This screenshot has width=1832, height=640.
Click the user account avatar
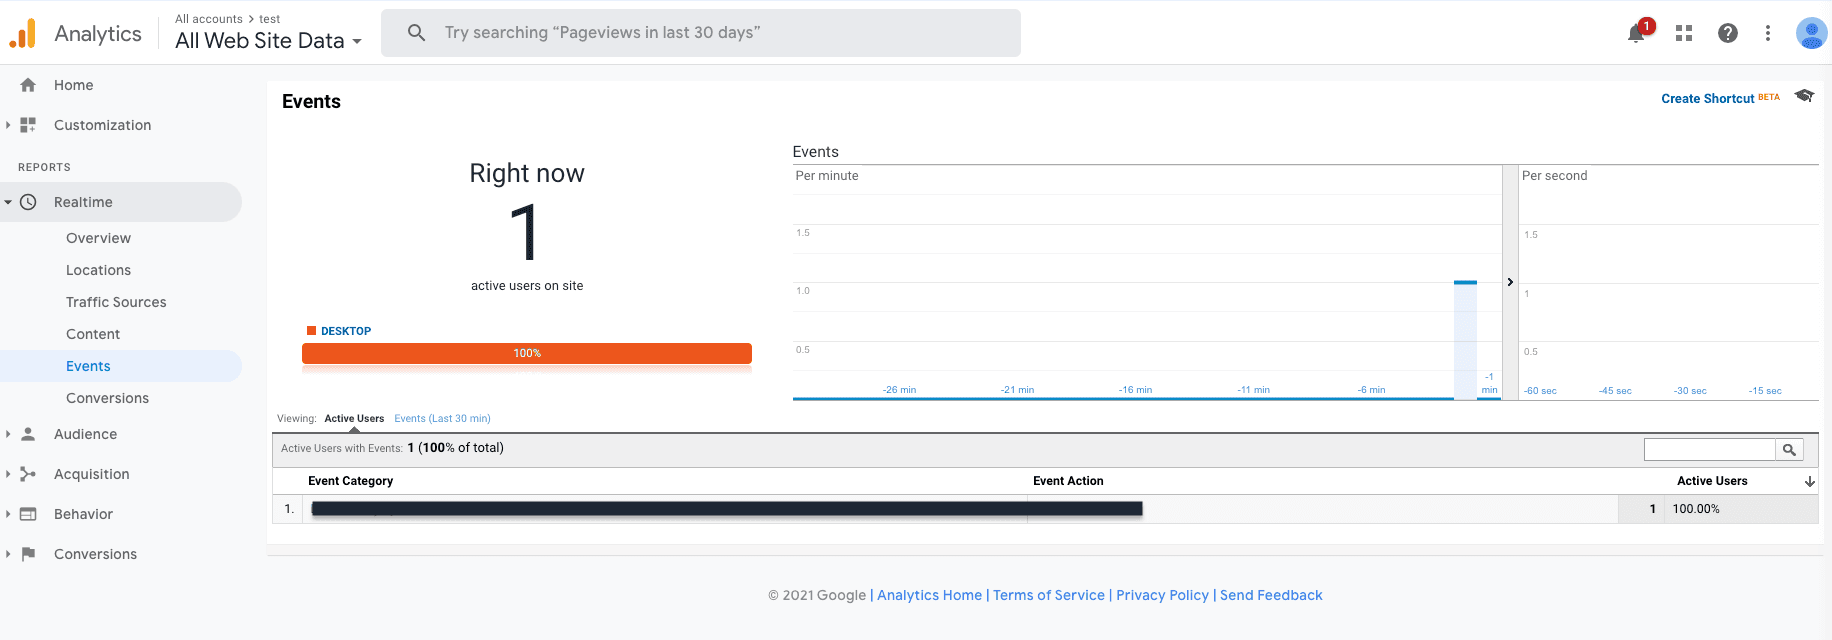1810,33
